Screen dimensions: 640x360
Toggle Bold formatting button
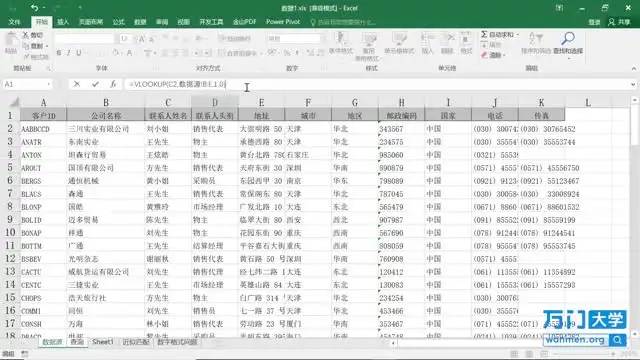click(59, 53)
